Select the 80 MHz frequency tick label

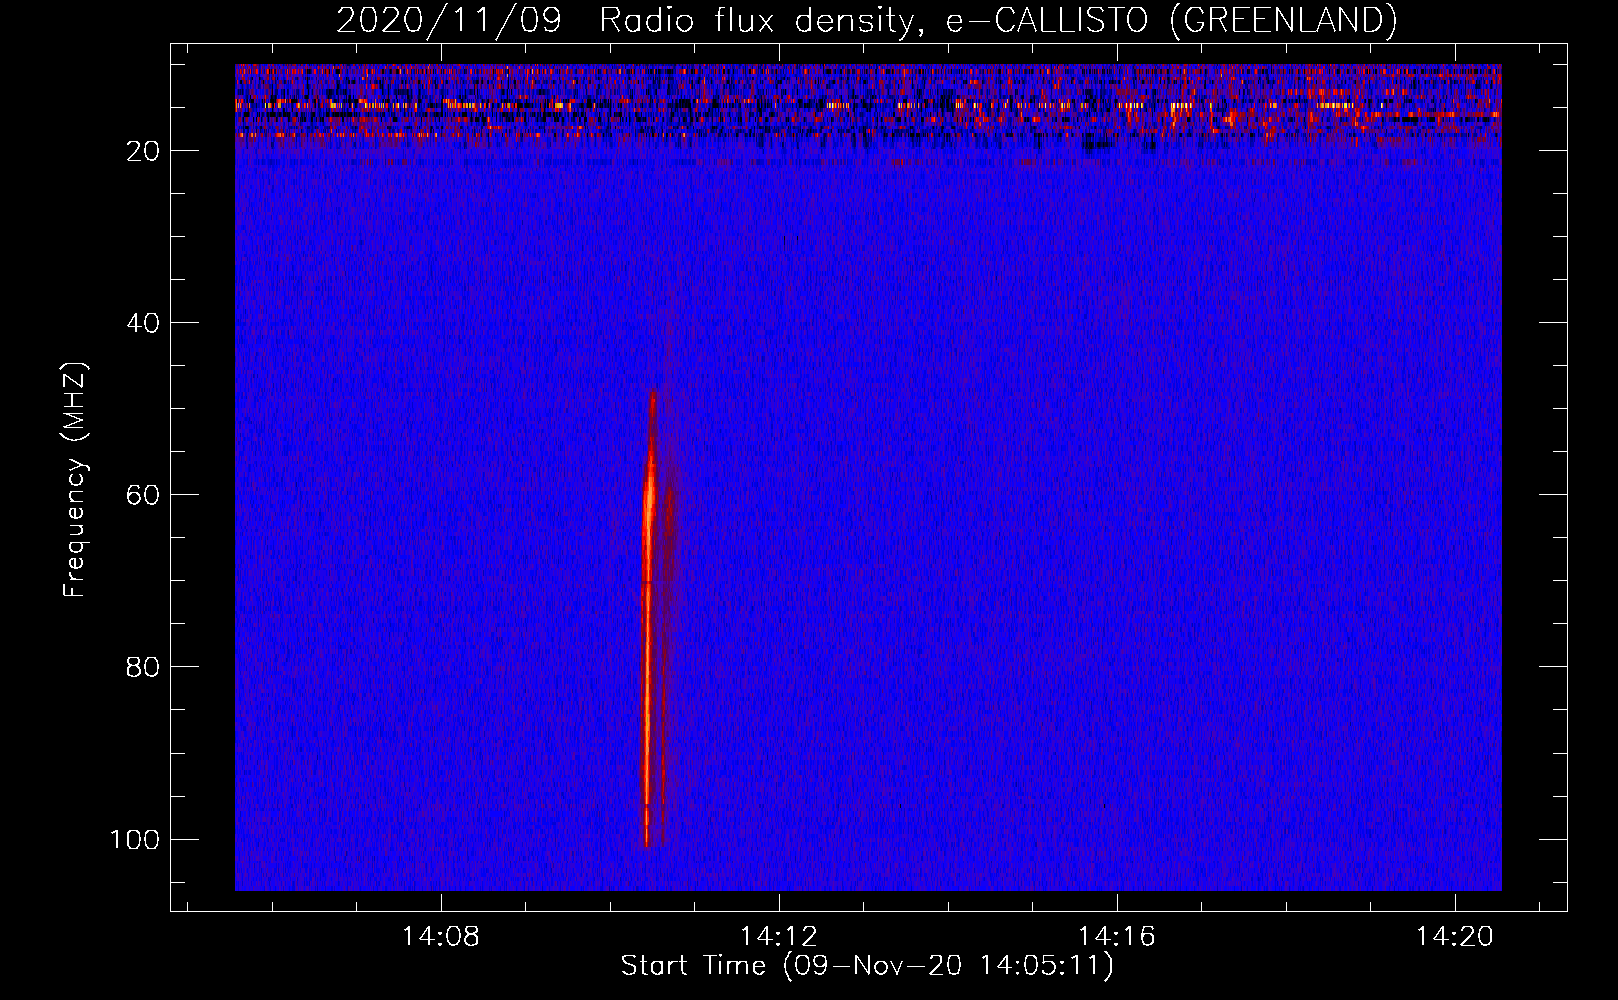(143, 667)
